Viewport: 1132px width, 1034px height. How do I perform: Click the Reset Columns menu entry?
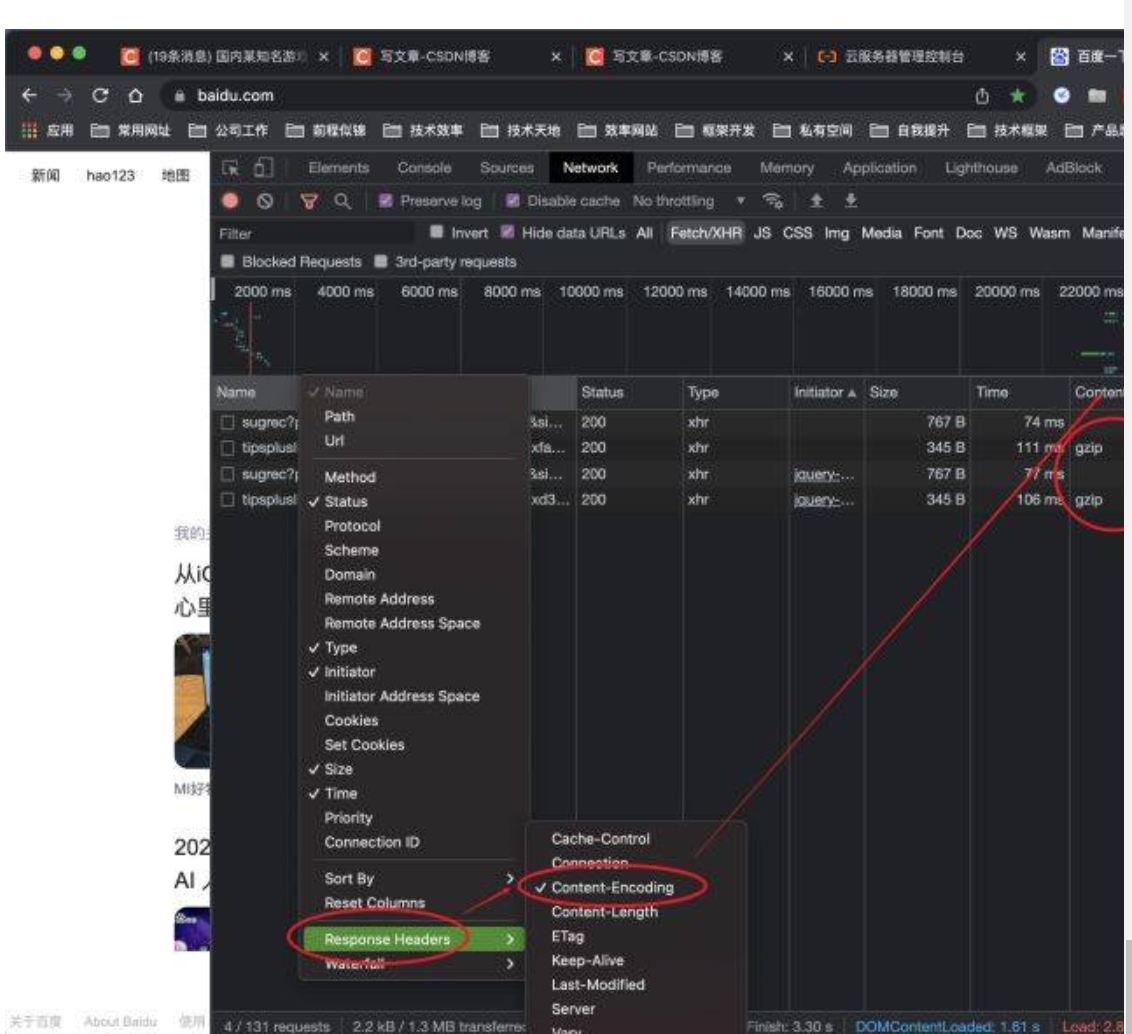click(374, 903)
